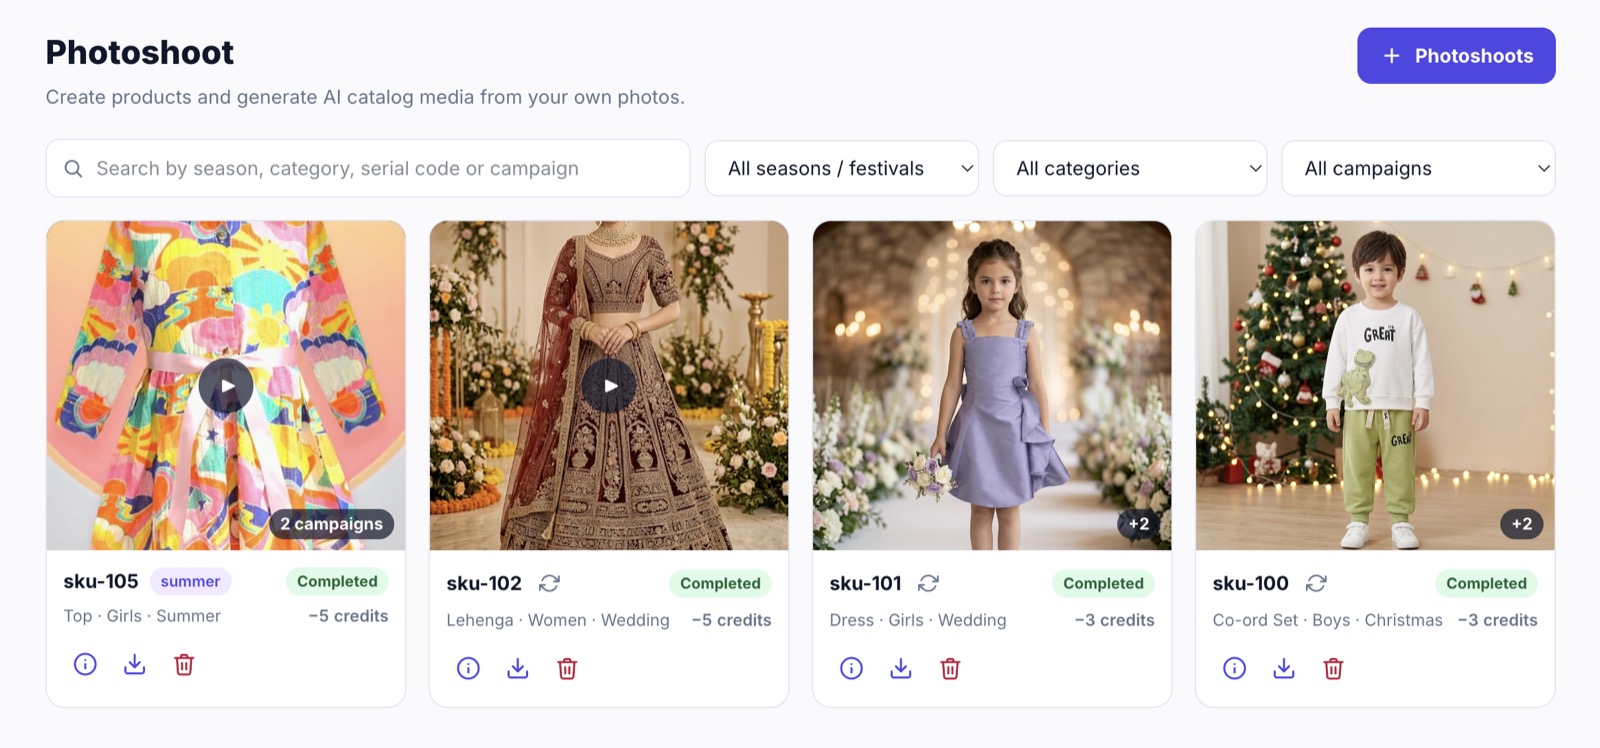The image size is (1600, 748).
Task: Click the summer tag on sku-105
Action: pos(190,581)
